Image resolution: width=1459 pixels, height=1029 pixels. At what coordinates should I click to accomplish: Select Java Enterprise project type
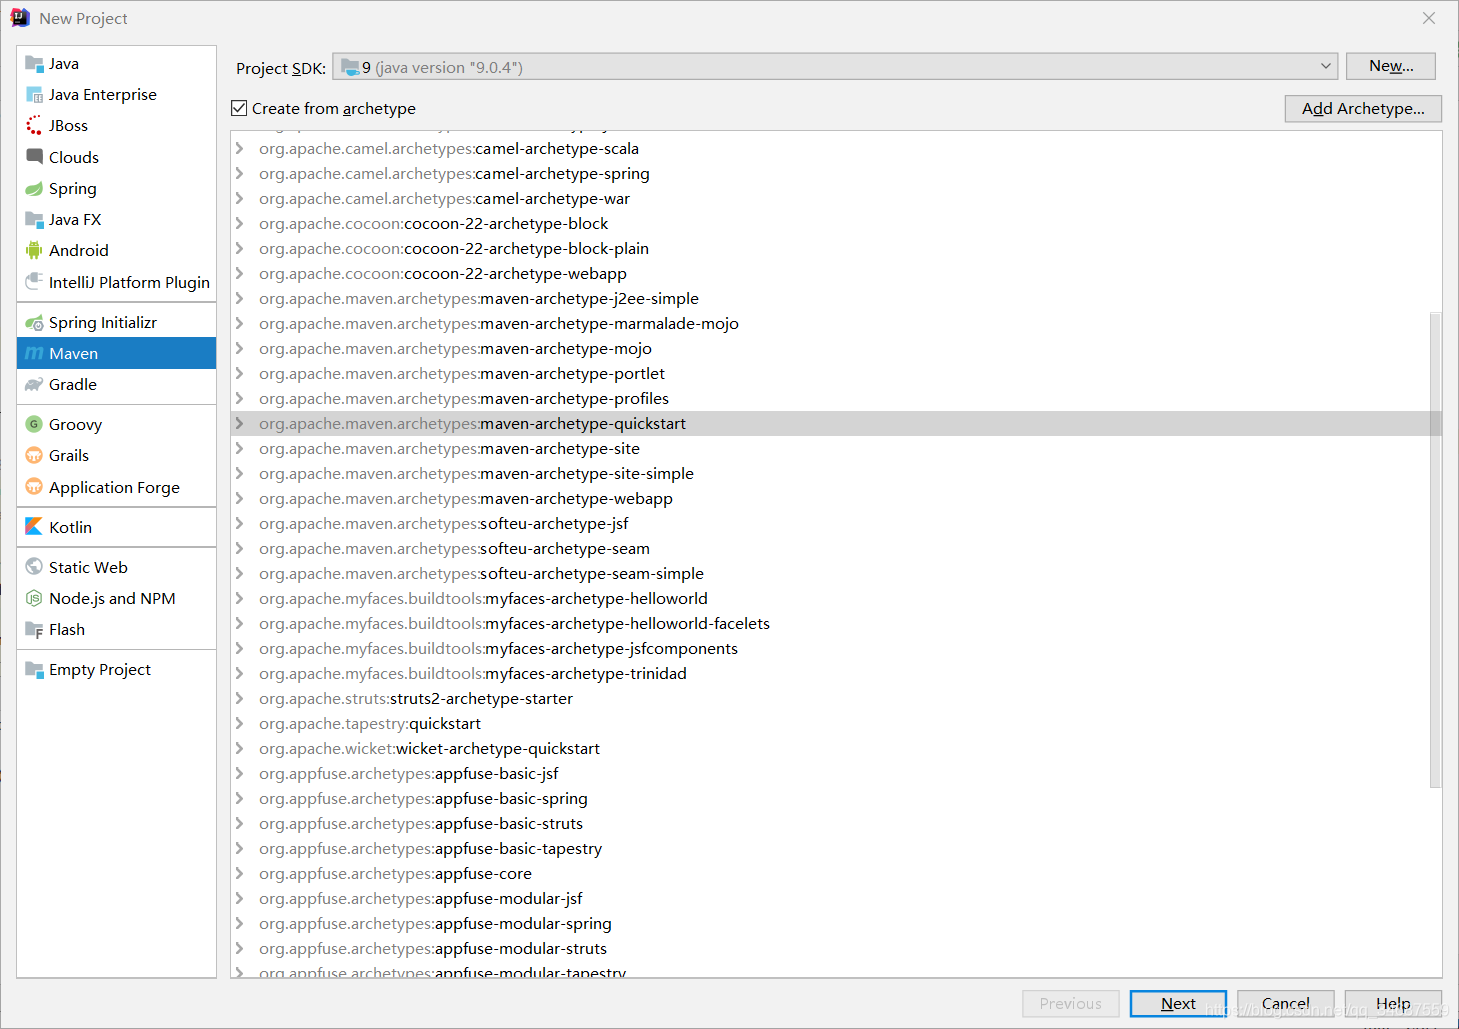click(x=116, y=95)
